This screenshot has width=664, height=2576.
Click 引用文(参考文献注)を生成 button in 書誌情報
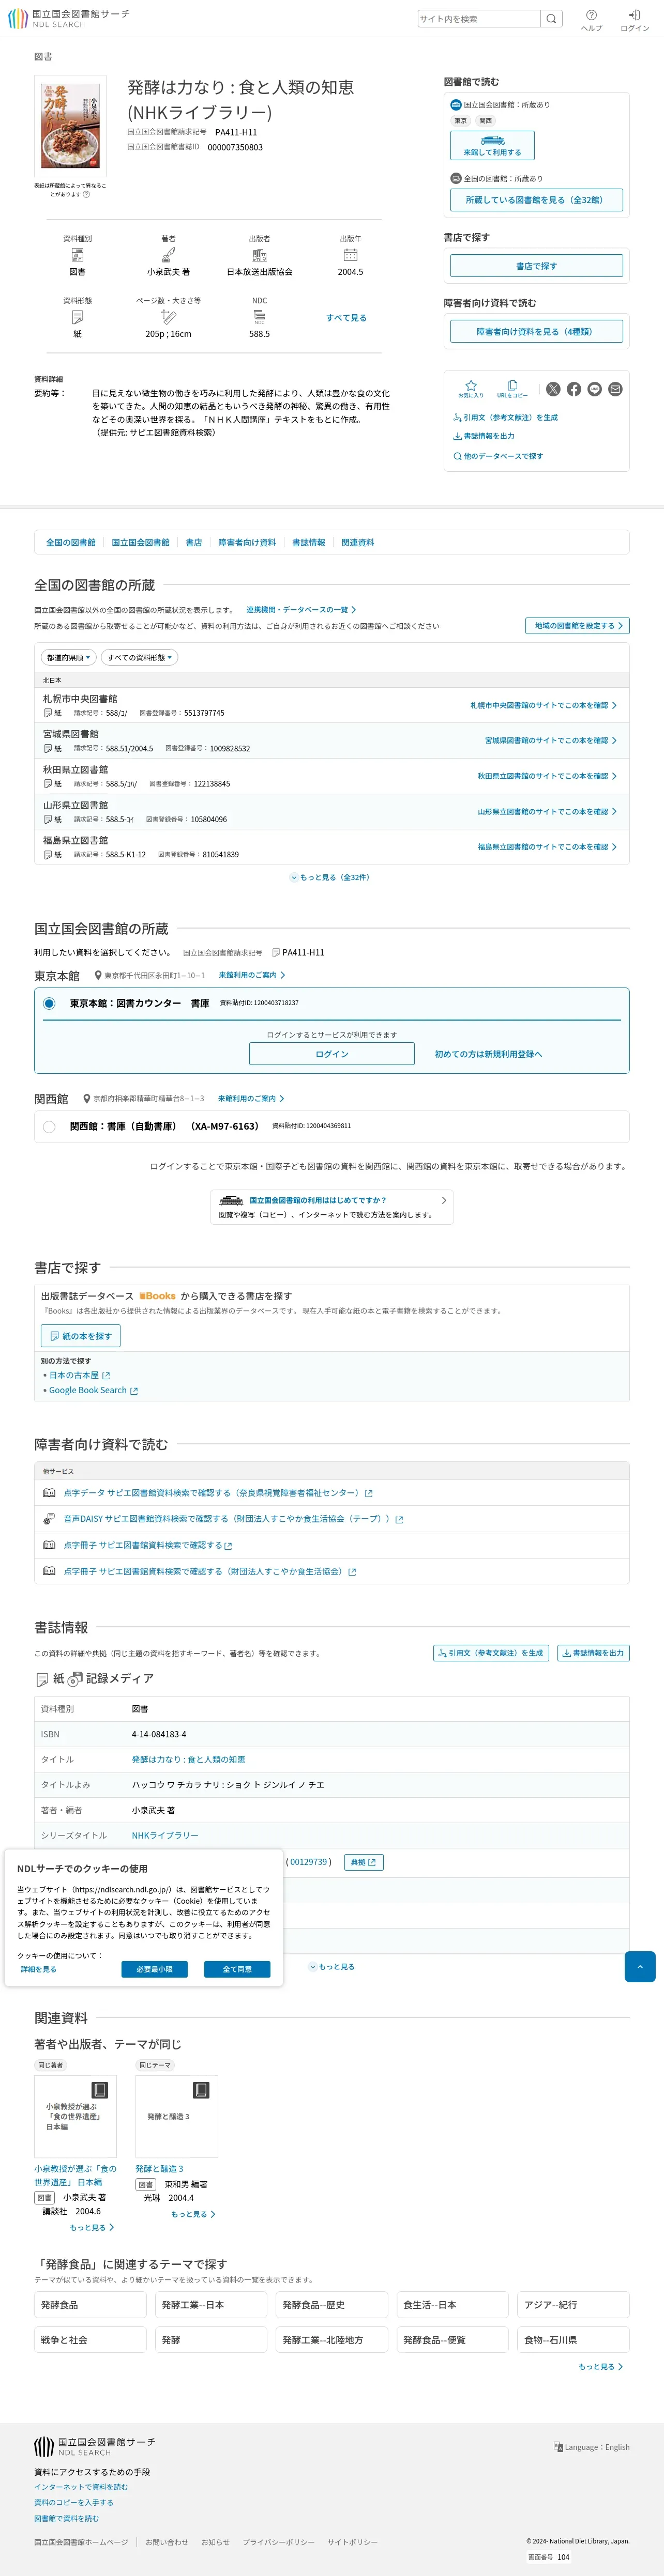pyautogui.click(x=490, y=1653)
